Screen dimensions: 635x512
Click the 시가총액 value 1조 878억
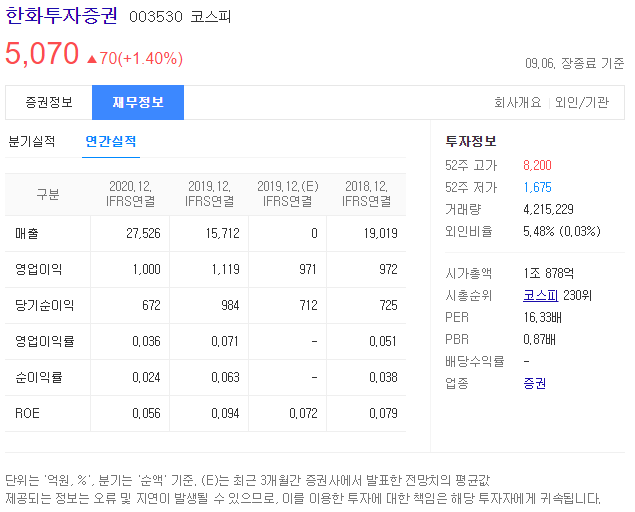(548, 273)
